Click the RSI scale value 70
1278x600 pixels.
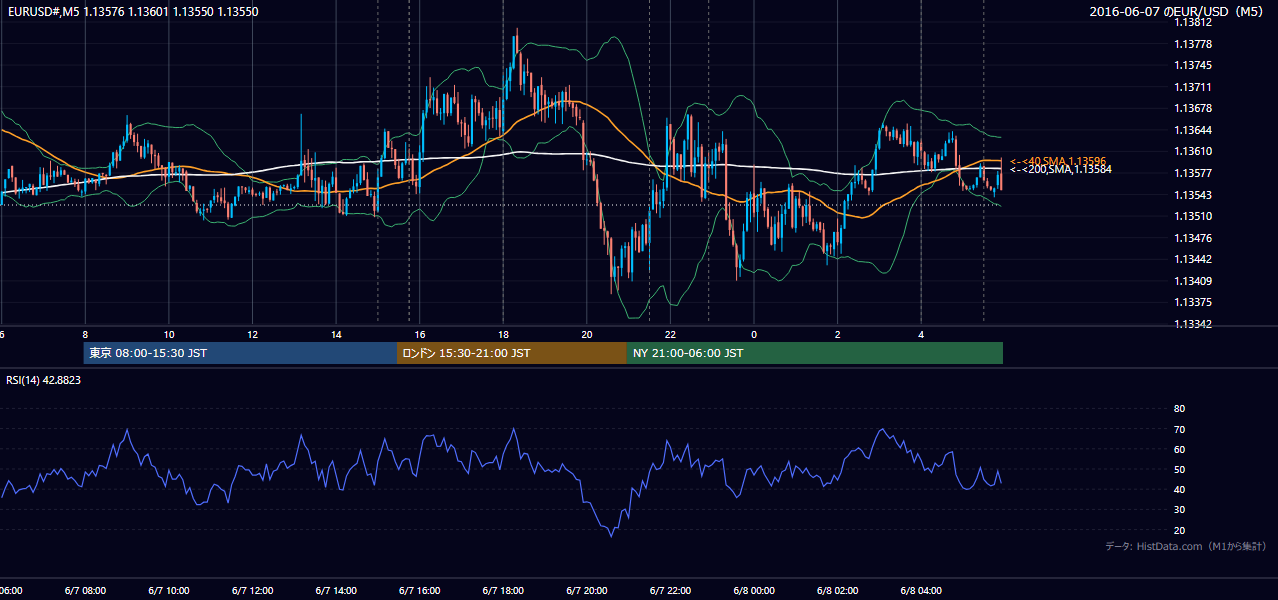(x=1179, y=429)
